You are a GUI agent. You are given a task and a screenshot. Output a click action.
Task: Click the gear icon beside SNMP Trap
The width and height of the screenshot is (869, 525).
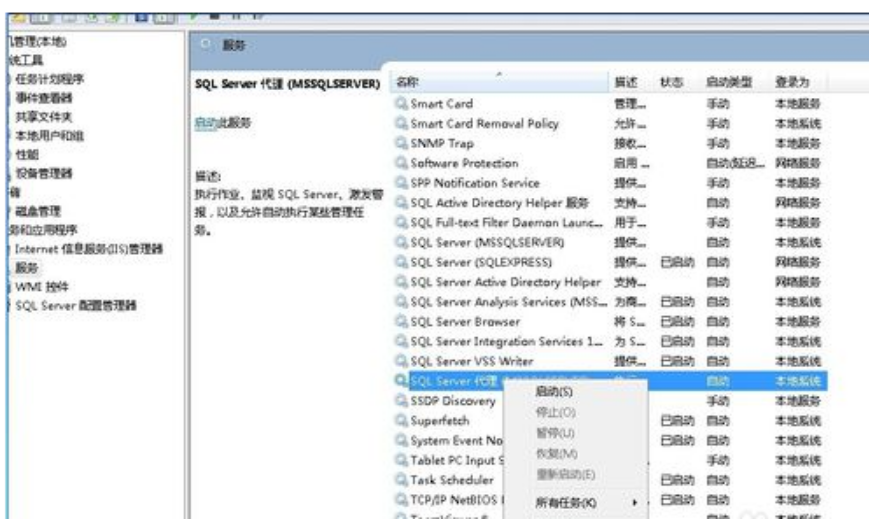pyautogui.click(x=402, y=143)
